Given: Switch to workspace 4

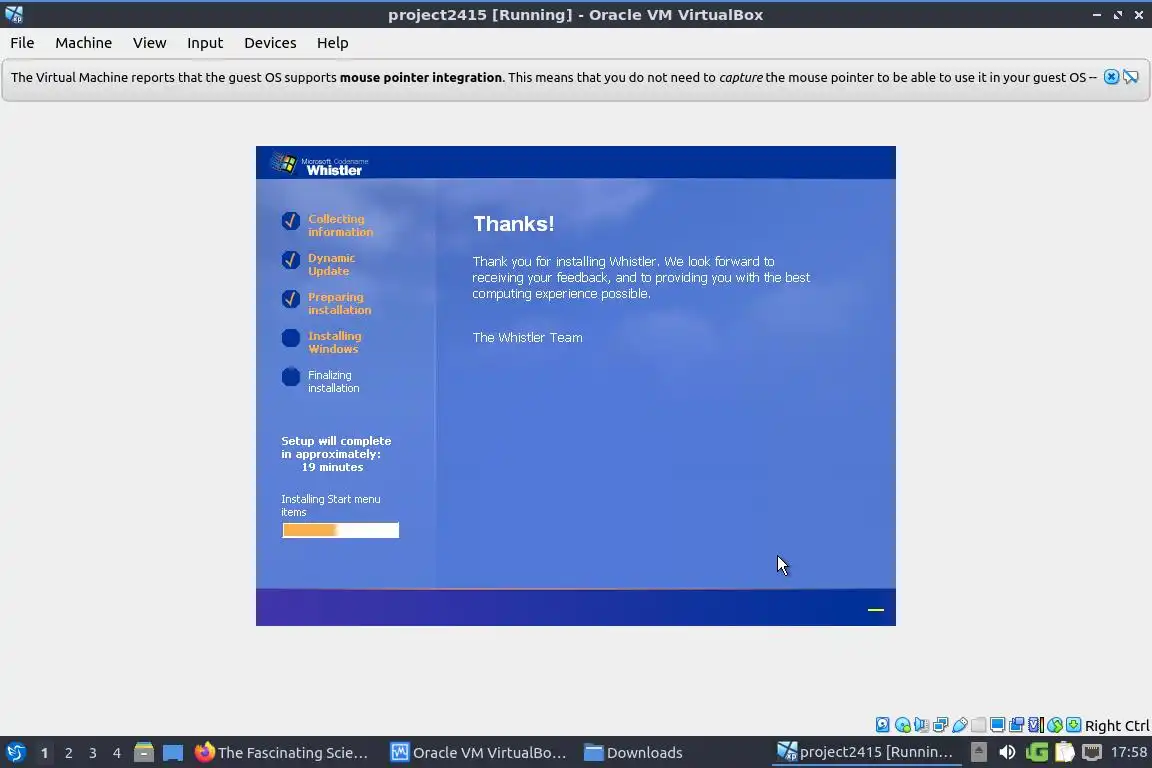Looking at the screenshot, I should coord(117,753).
